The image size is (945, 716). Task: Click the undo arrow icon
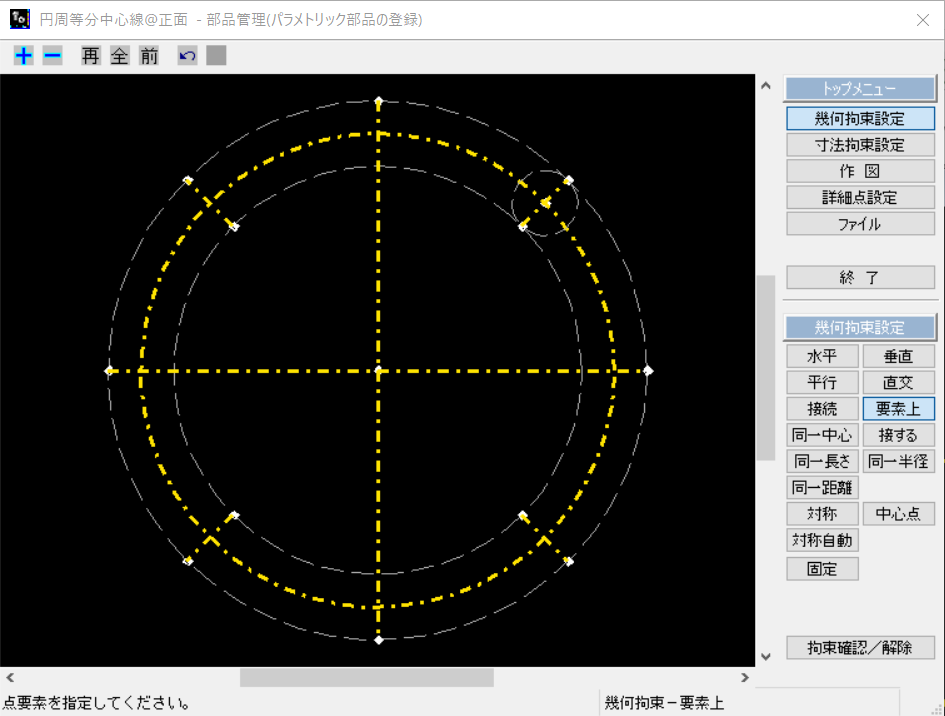[x=187, y=56]
